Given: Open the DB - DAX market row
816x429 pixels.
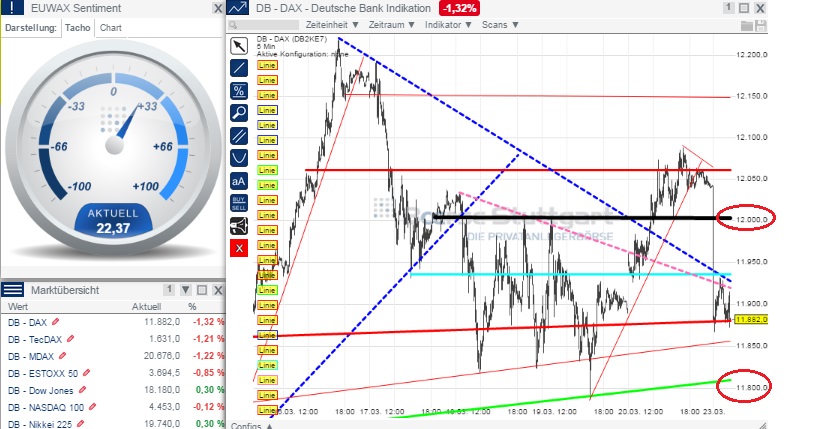Looking at the screenshot, I should coord(113,322).
